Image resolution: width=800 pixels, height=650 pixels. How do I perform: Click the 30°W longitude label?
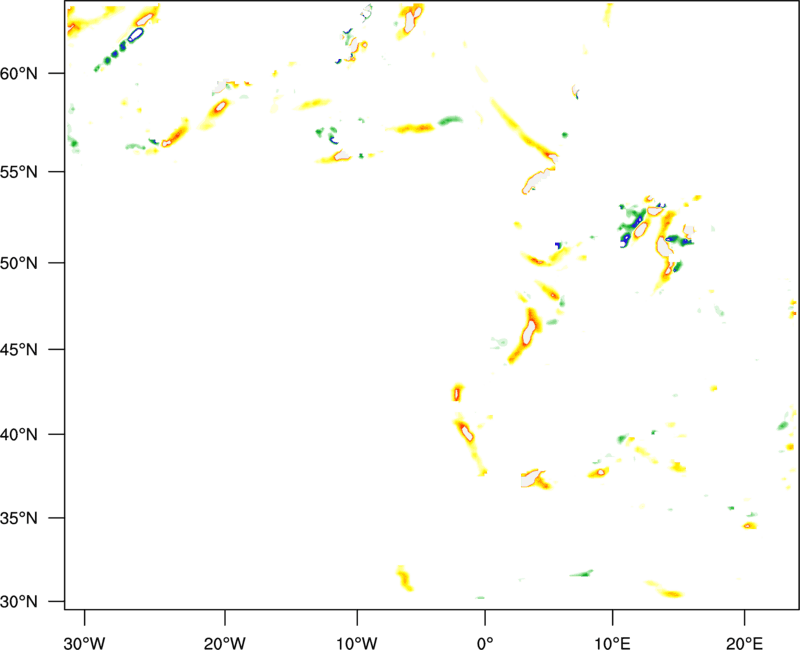pyautogui.click(x=85, y=643)
